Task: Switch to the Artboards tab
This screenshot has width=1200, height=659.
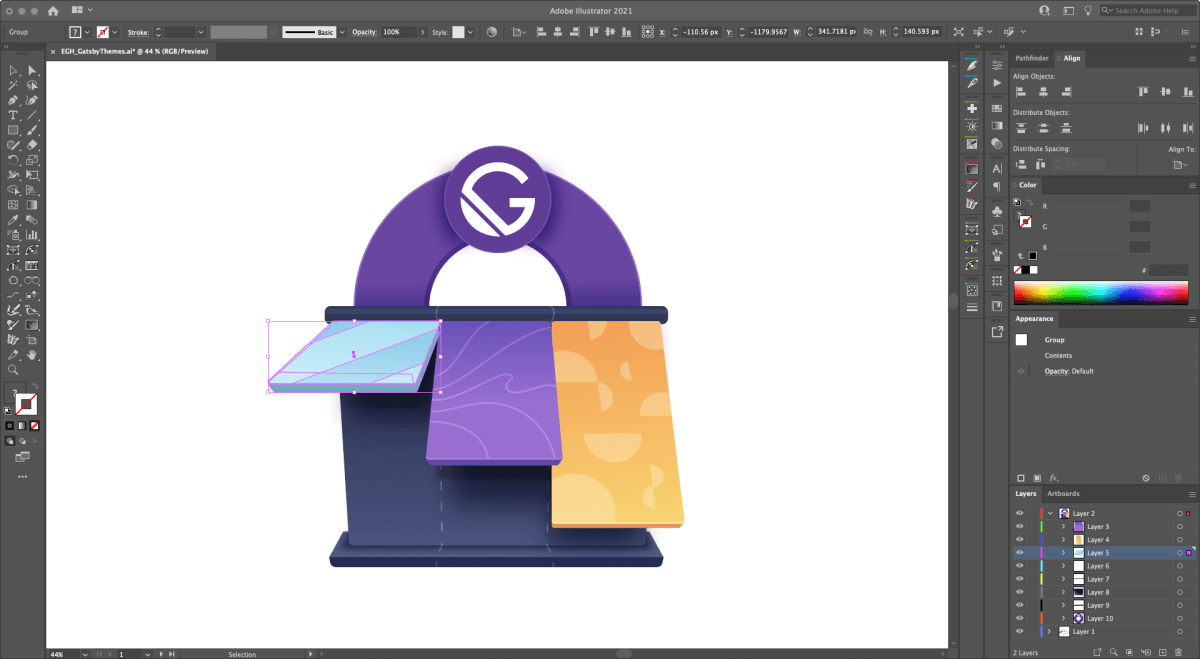Action: point(1063,494)
